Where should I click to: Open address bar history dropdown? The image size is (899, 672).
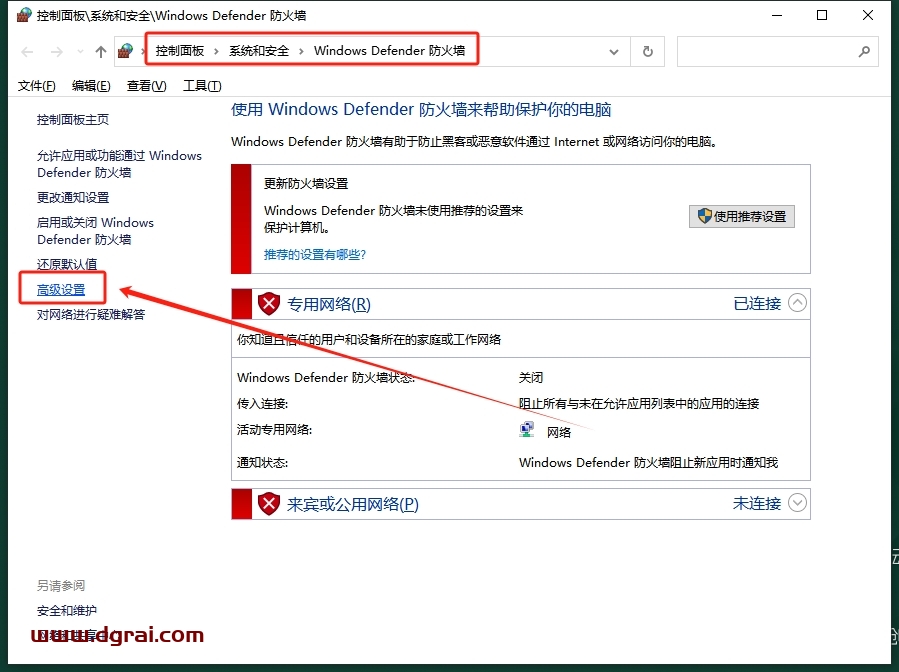pos(614,52)
